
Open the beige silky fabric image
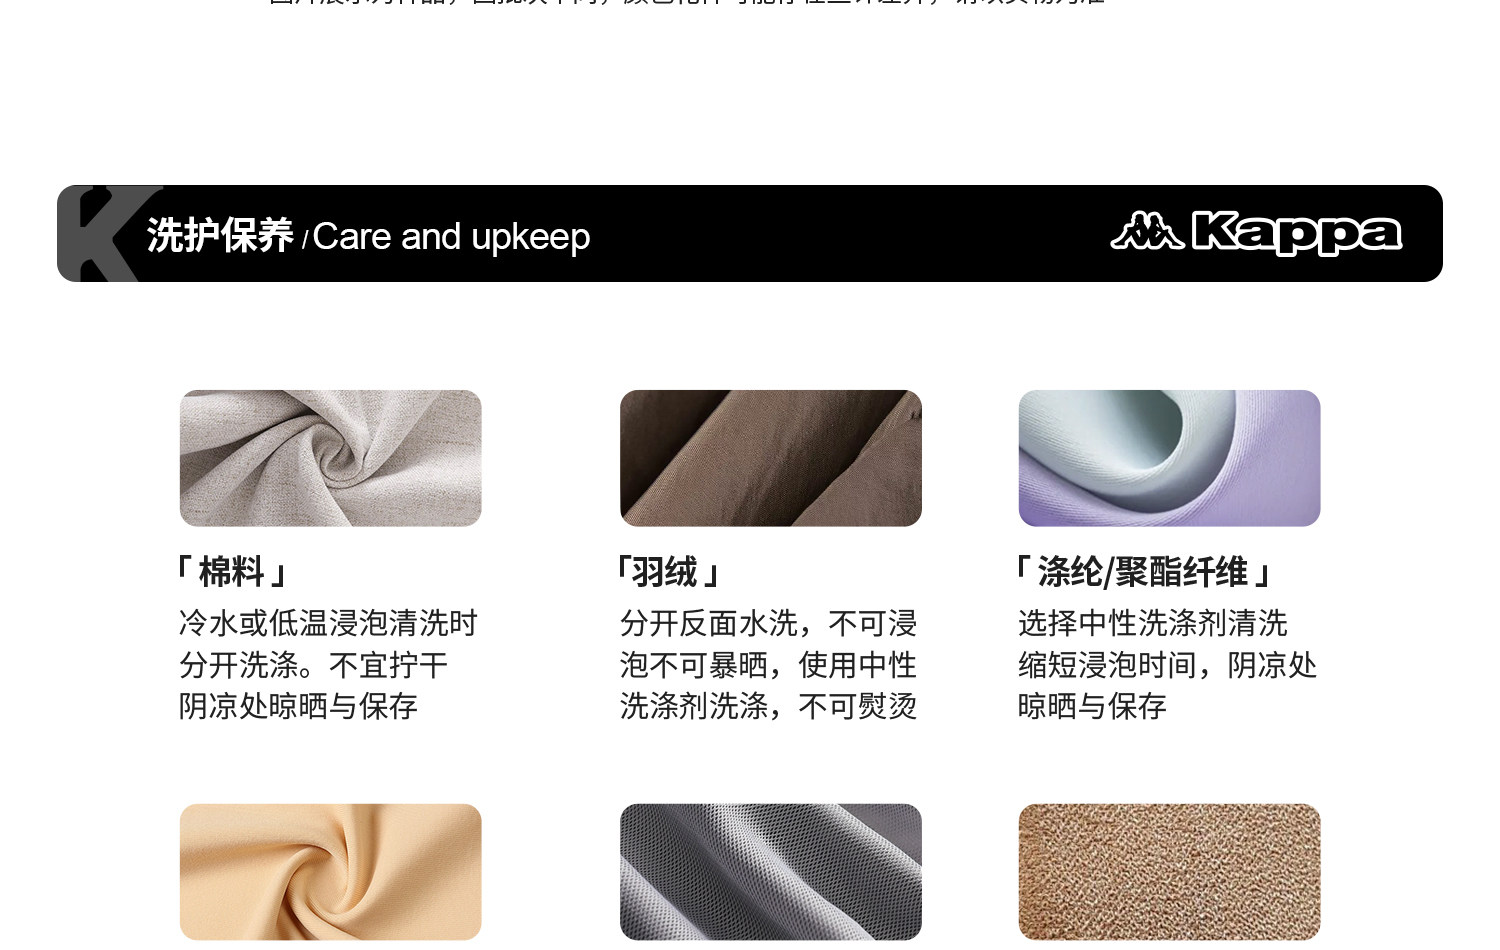coord(331,872)
